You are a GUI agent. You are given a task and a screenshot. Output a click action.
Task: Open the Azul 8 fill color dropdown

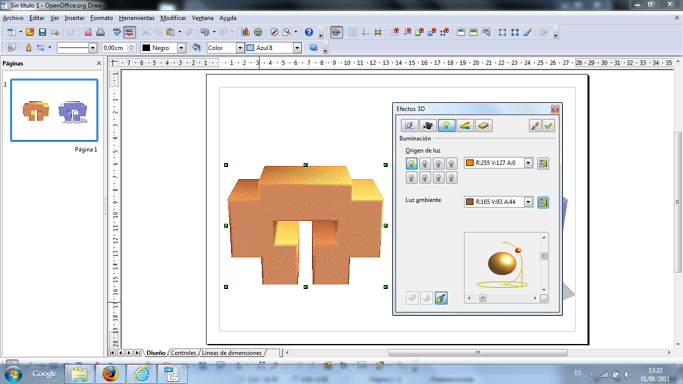pos(297,48)
